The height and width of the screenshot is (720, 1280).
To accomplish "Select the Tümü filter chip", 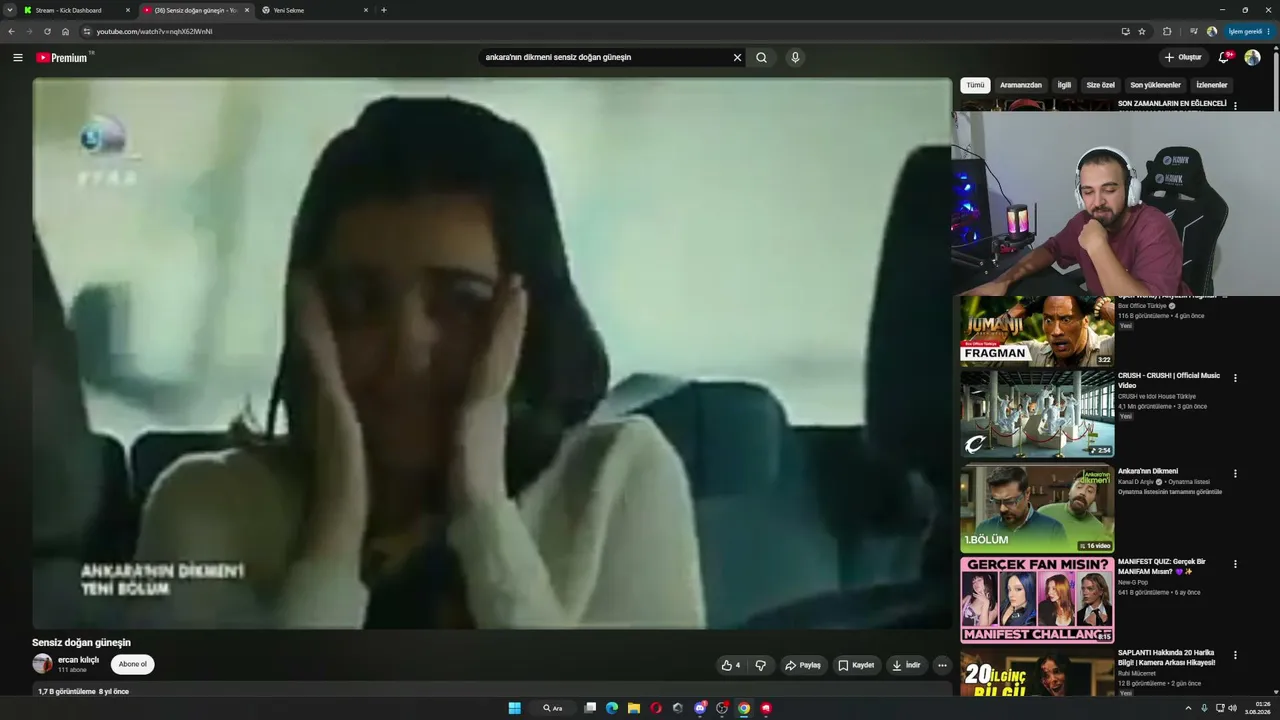I will click(975, 85).
